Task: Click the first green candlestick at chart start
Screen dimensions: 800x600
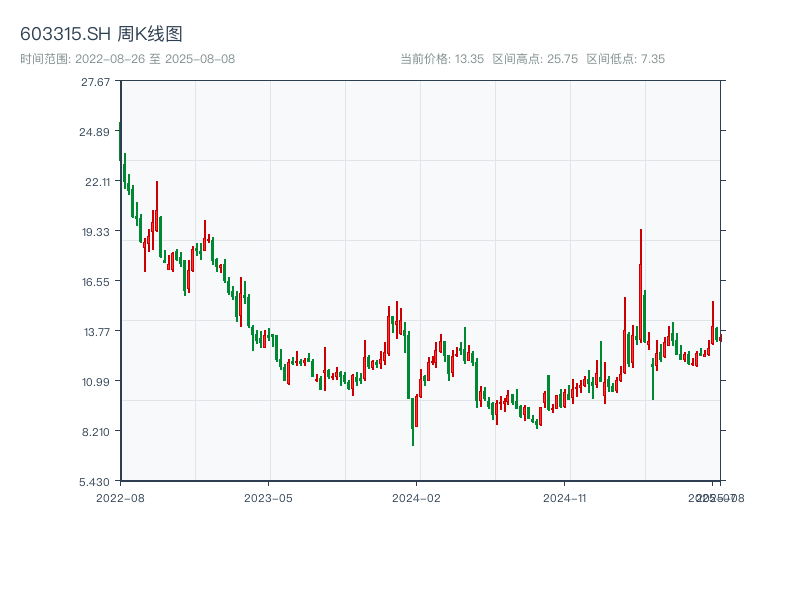Action: click(x=120, y=141)
